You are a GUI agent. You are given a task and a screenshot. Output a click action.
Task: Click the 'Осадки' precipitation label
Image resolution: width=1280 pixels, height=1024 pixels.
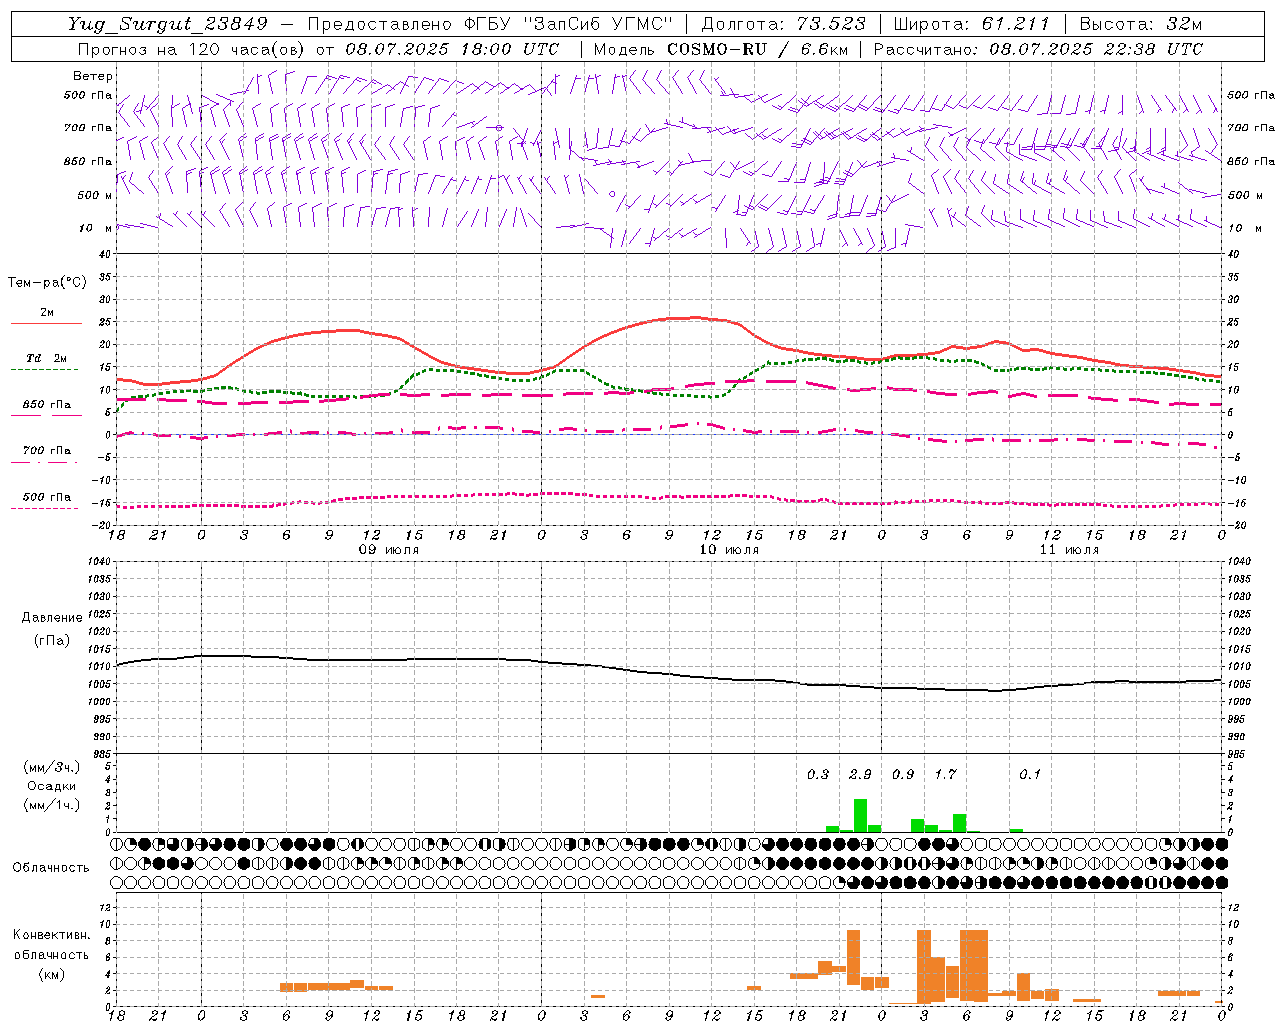click(51, 786)
